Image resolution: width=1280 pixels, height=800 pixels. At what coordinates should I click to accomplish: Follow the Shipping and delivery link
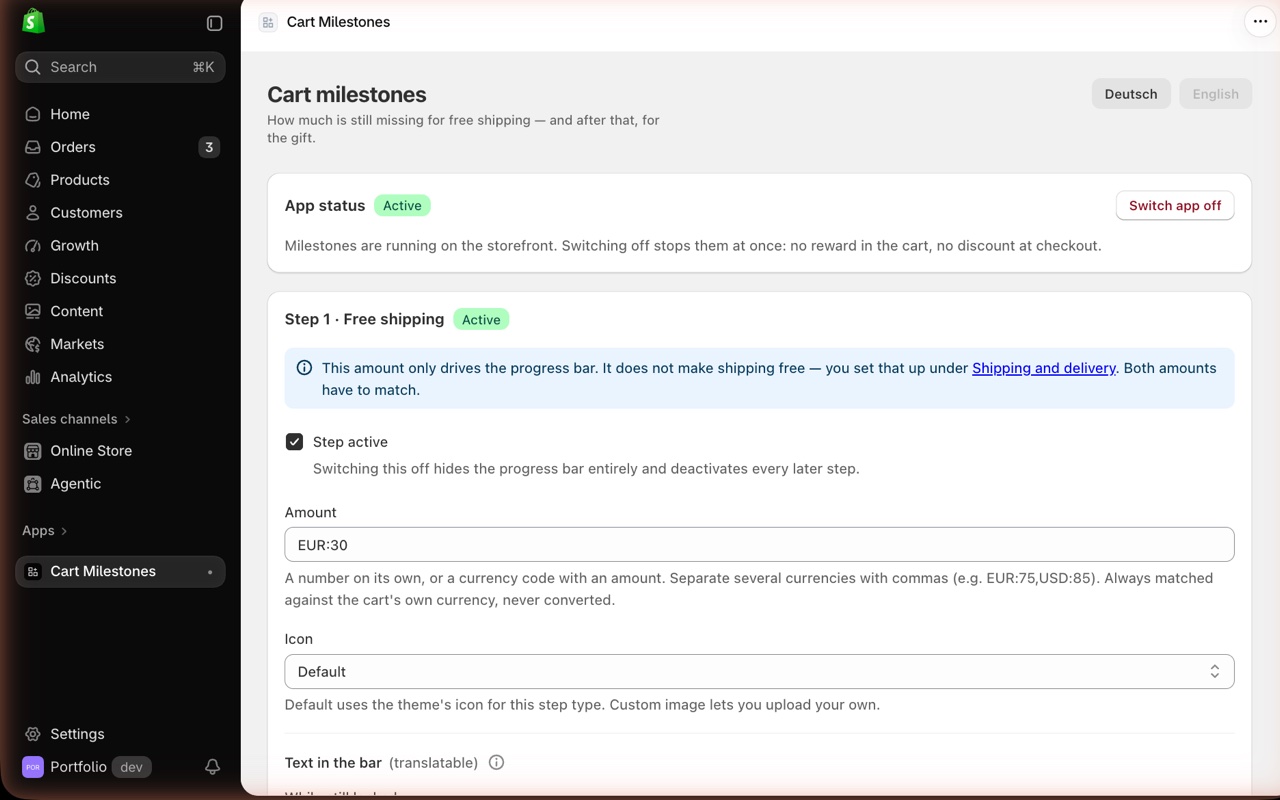coord(1043,368)
